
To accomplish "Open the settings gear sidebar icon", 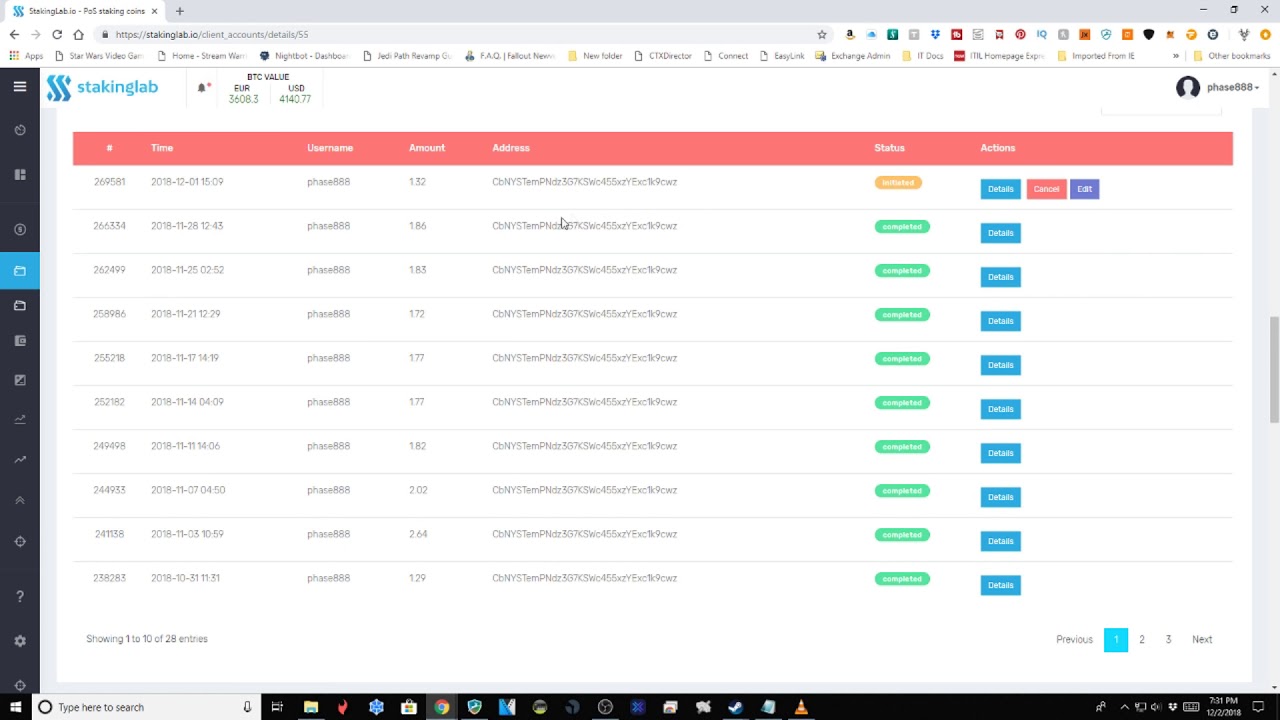I will click(x=20, y=641).
